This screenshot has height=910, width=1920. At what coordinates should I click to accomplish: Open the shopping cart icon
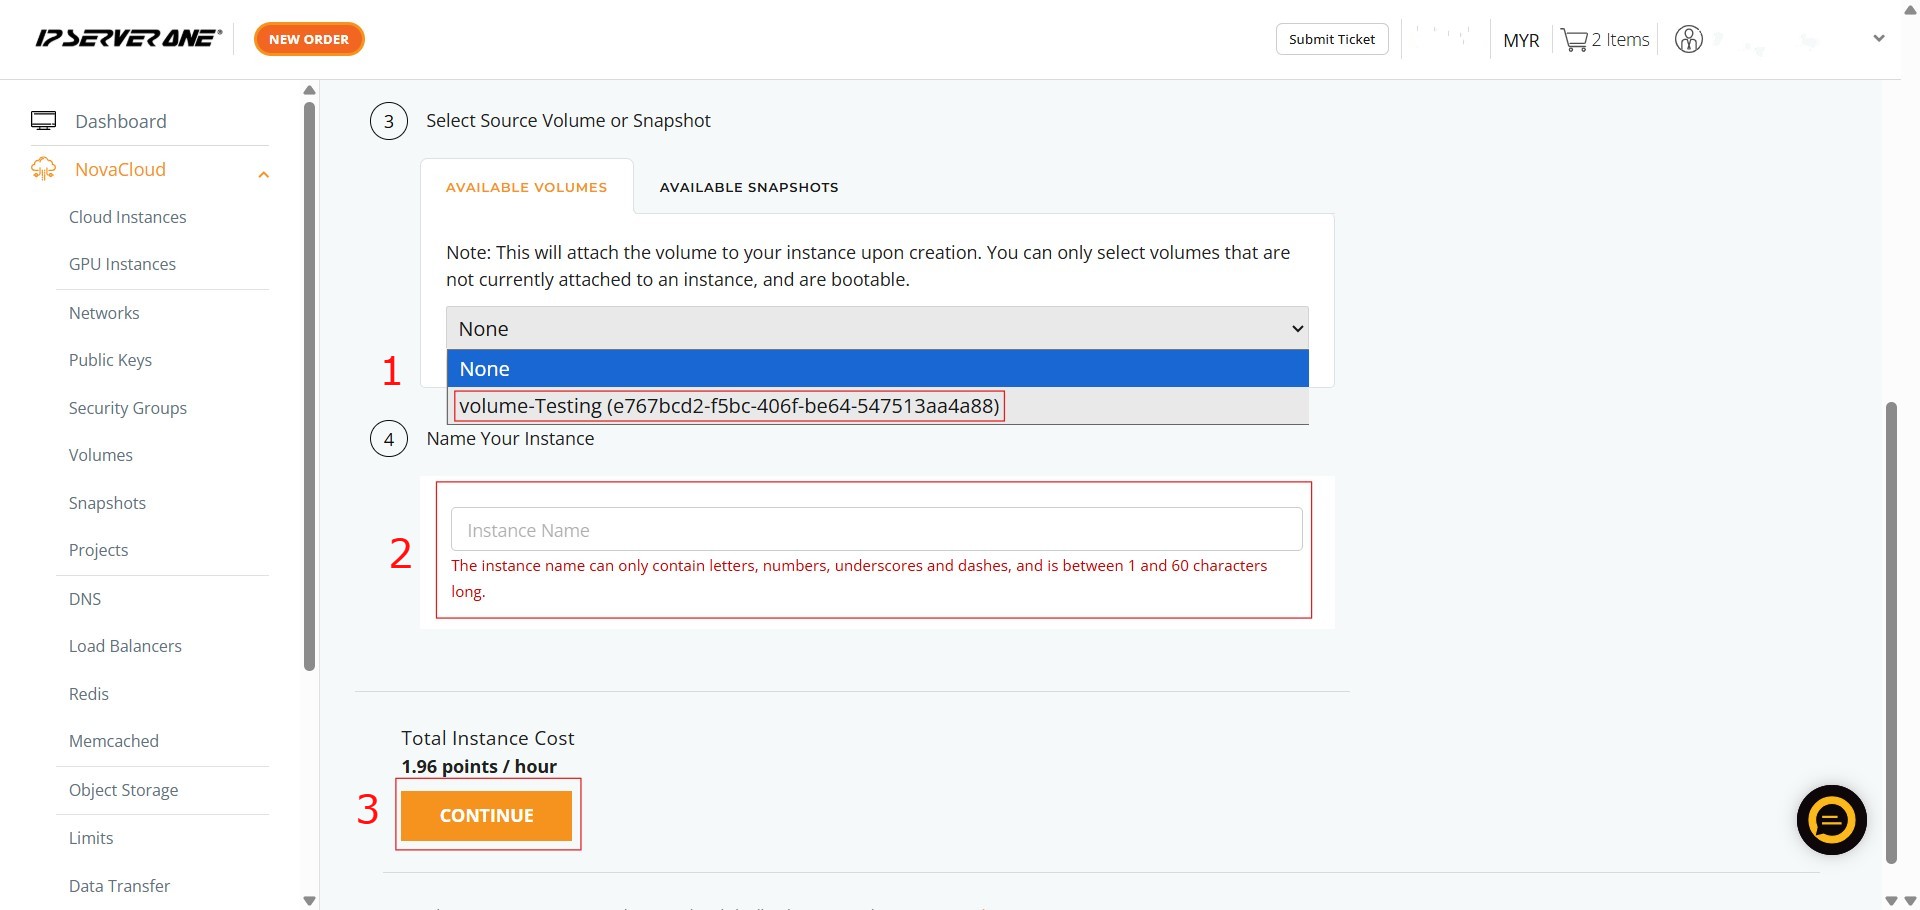1574,40
